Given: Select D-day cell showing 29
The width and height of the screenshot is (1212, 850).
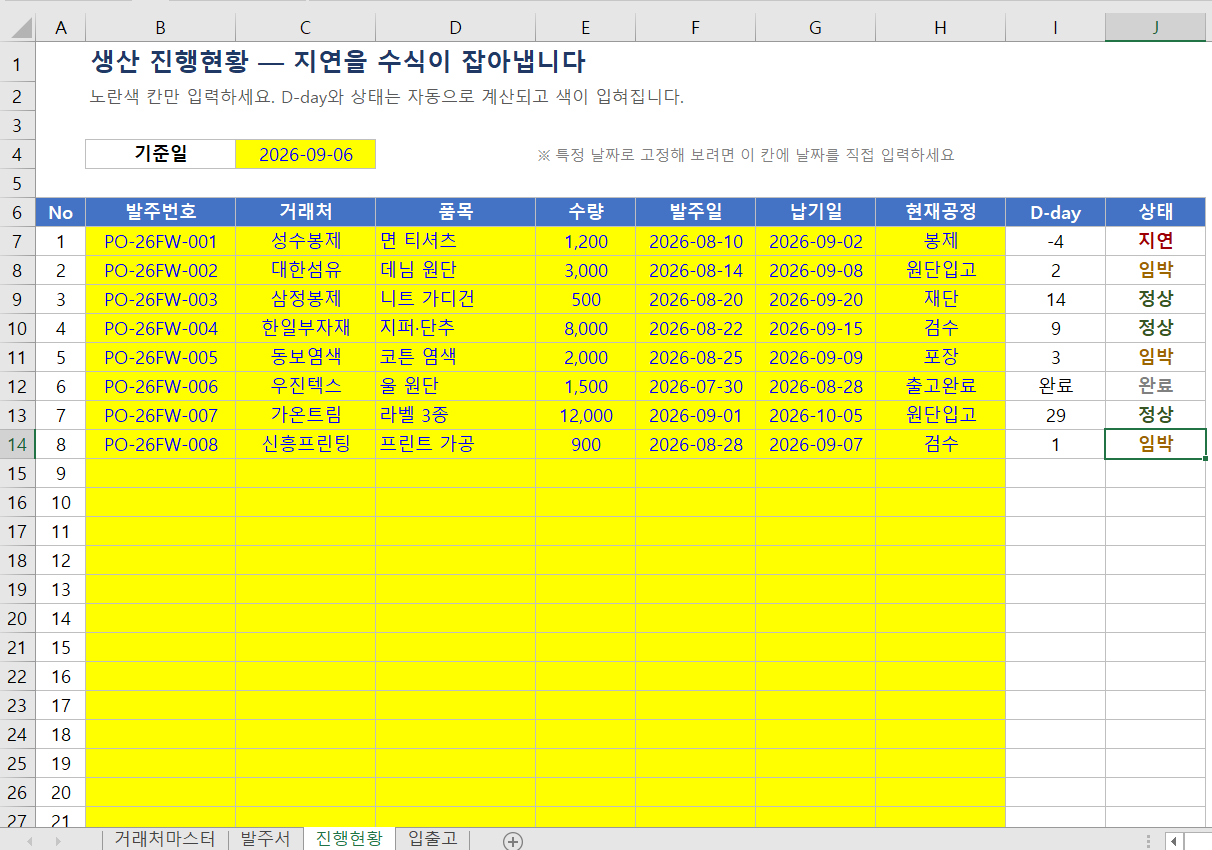Looking at the screenshot, I should 1056,415.
